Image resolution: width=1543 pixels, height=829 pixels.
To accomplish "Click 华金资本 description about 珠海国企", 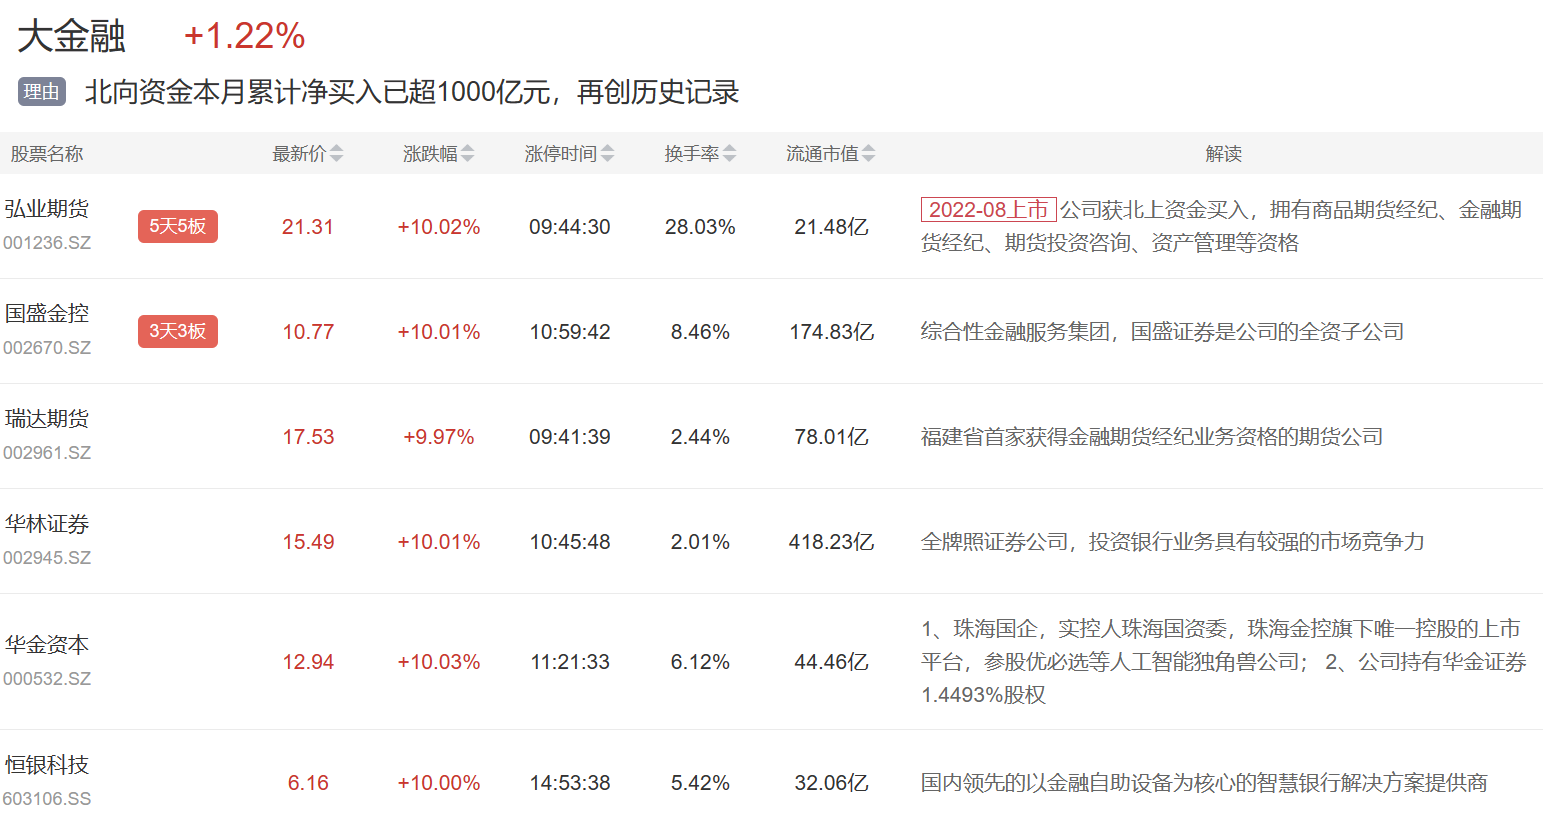I will 1223,662.
